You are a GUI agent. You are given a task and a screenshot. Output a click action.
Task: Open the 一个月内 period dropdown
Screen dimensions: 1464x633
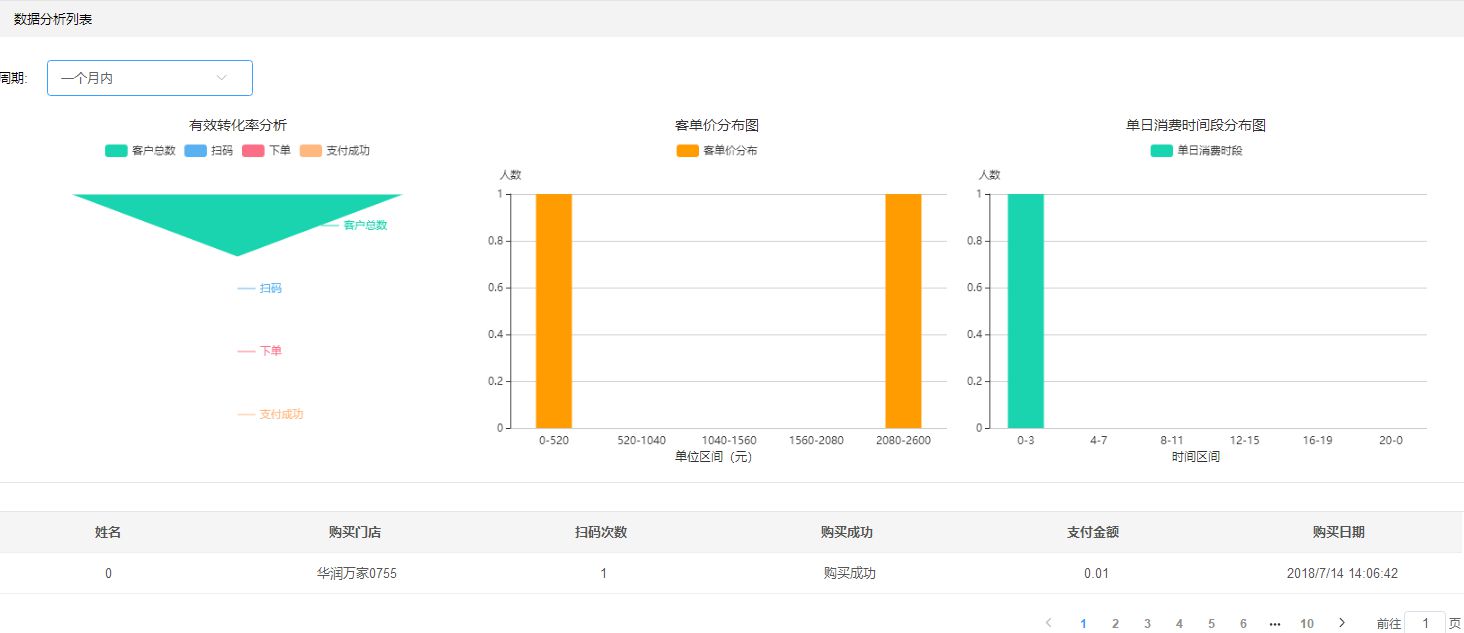(149, 78)
